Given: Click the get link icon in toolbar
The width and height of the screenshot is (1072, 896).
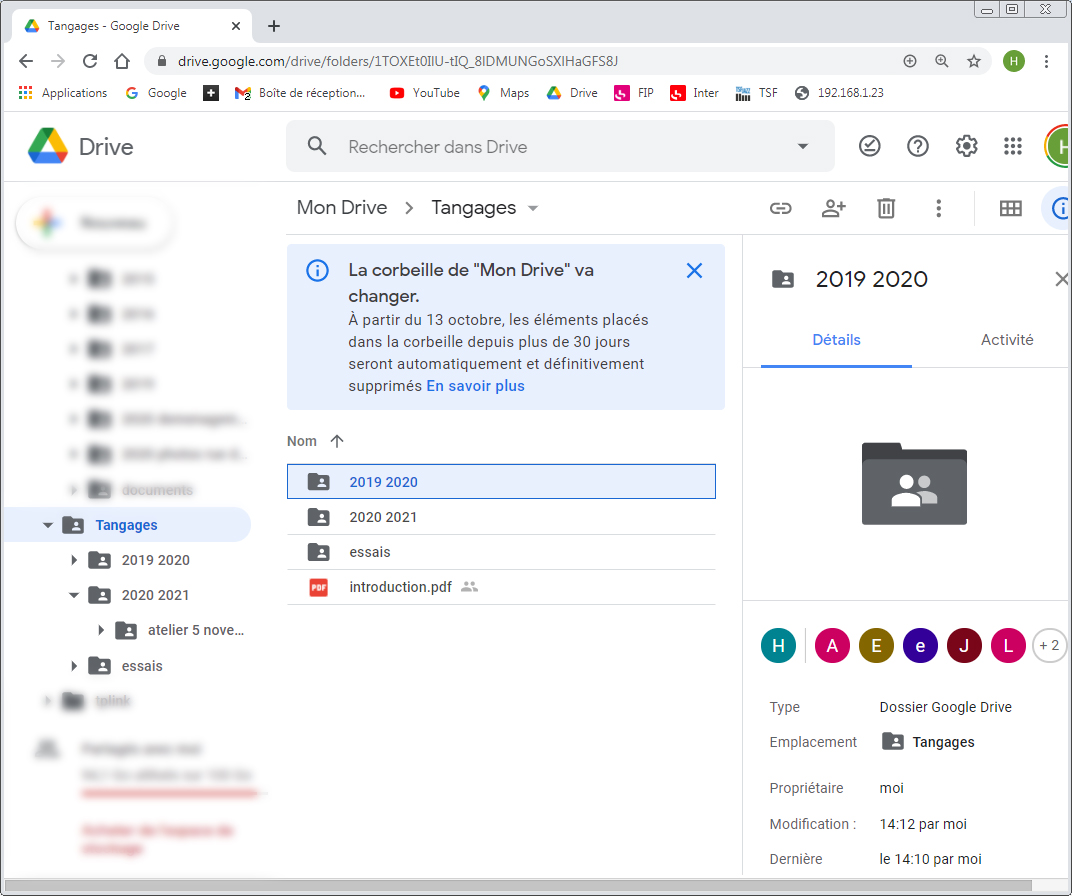Looking at the screenshot, I should tap(780, 208).
